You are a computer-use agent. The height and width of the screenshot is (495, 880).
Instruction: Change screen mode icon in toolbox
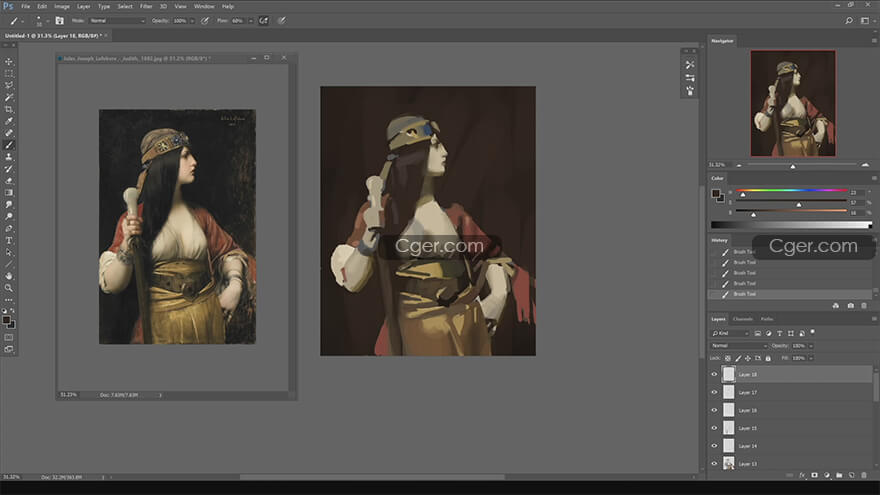[x=8, y=349]
